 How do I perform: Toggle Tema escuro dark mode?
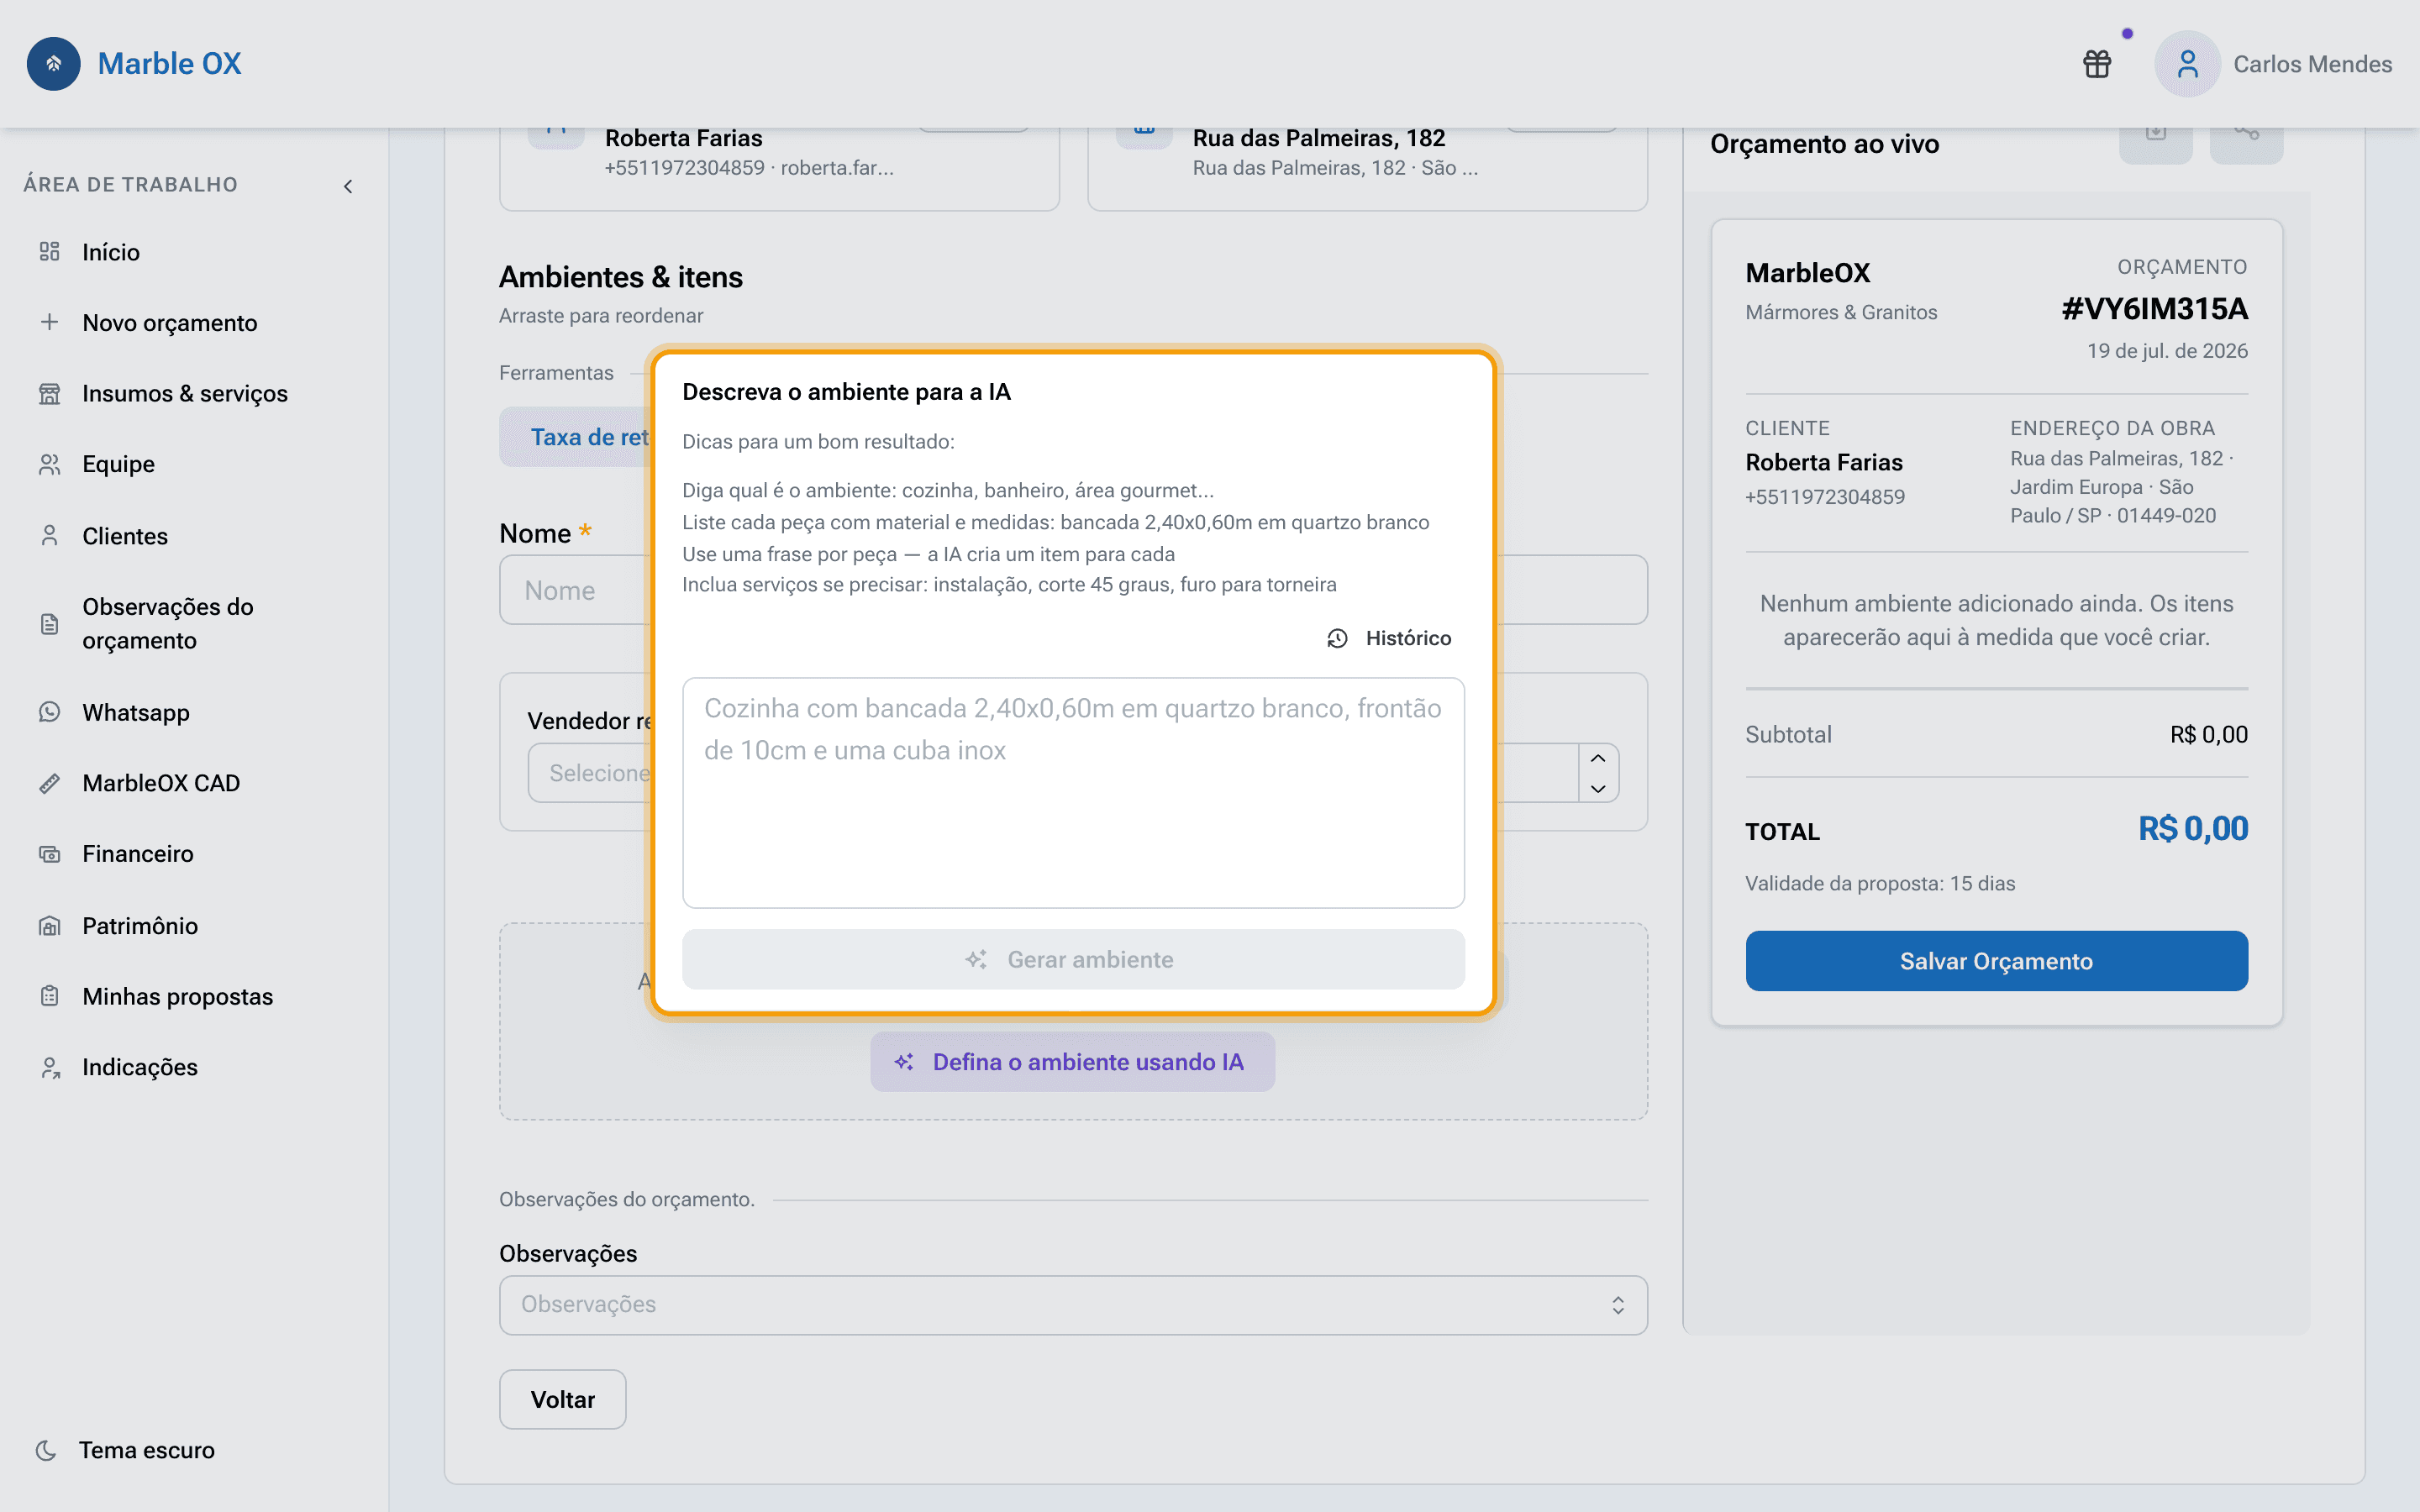pyautogui.click(x=125, y=1450)
